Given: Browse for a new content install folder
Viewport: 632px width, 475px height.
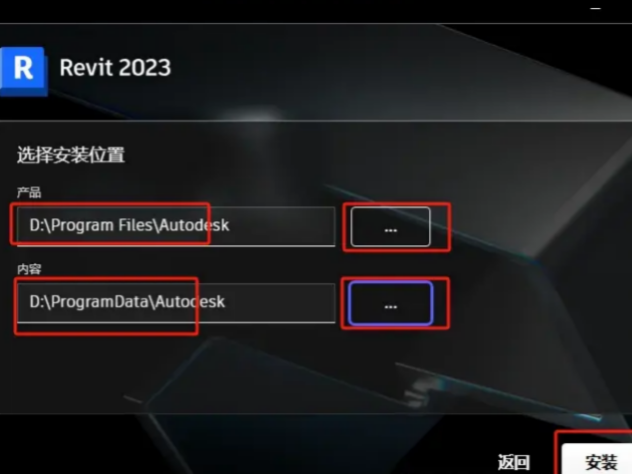Looking at the screenshot, I should tap(390, 303).
